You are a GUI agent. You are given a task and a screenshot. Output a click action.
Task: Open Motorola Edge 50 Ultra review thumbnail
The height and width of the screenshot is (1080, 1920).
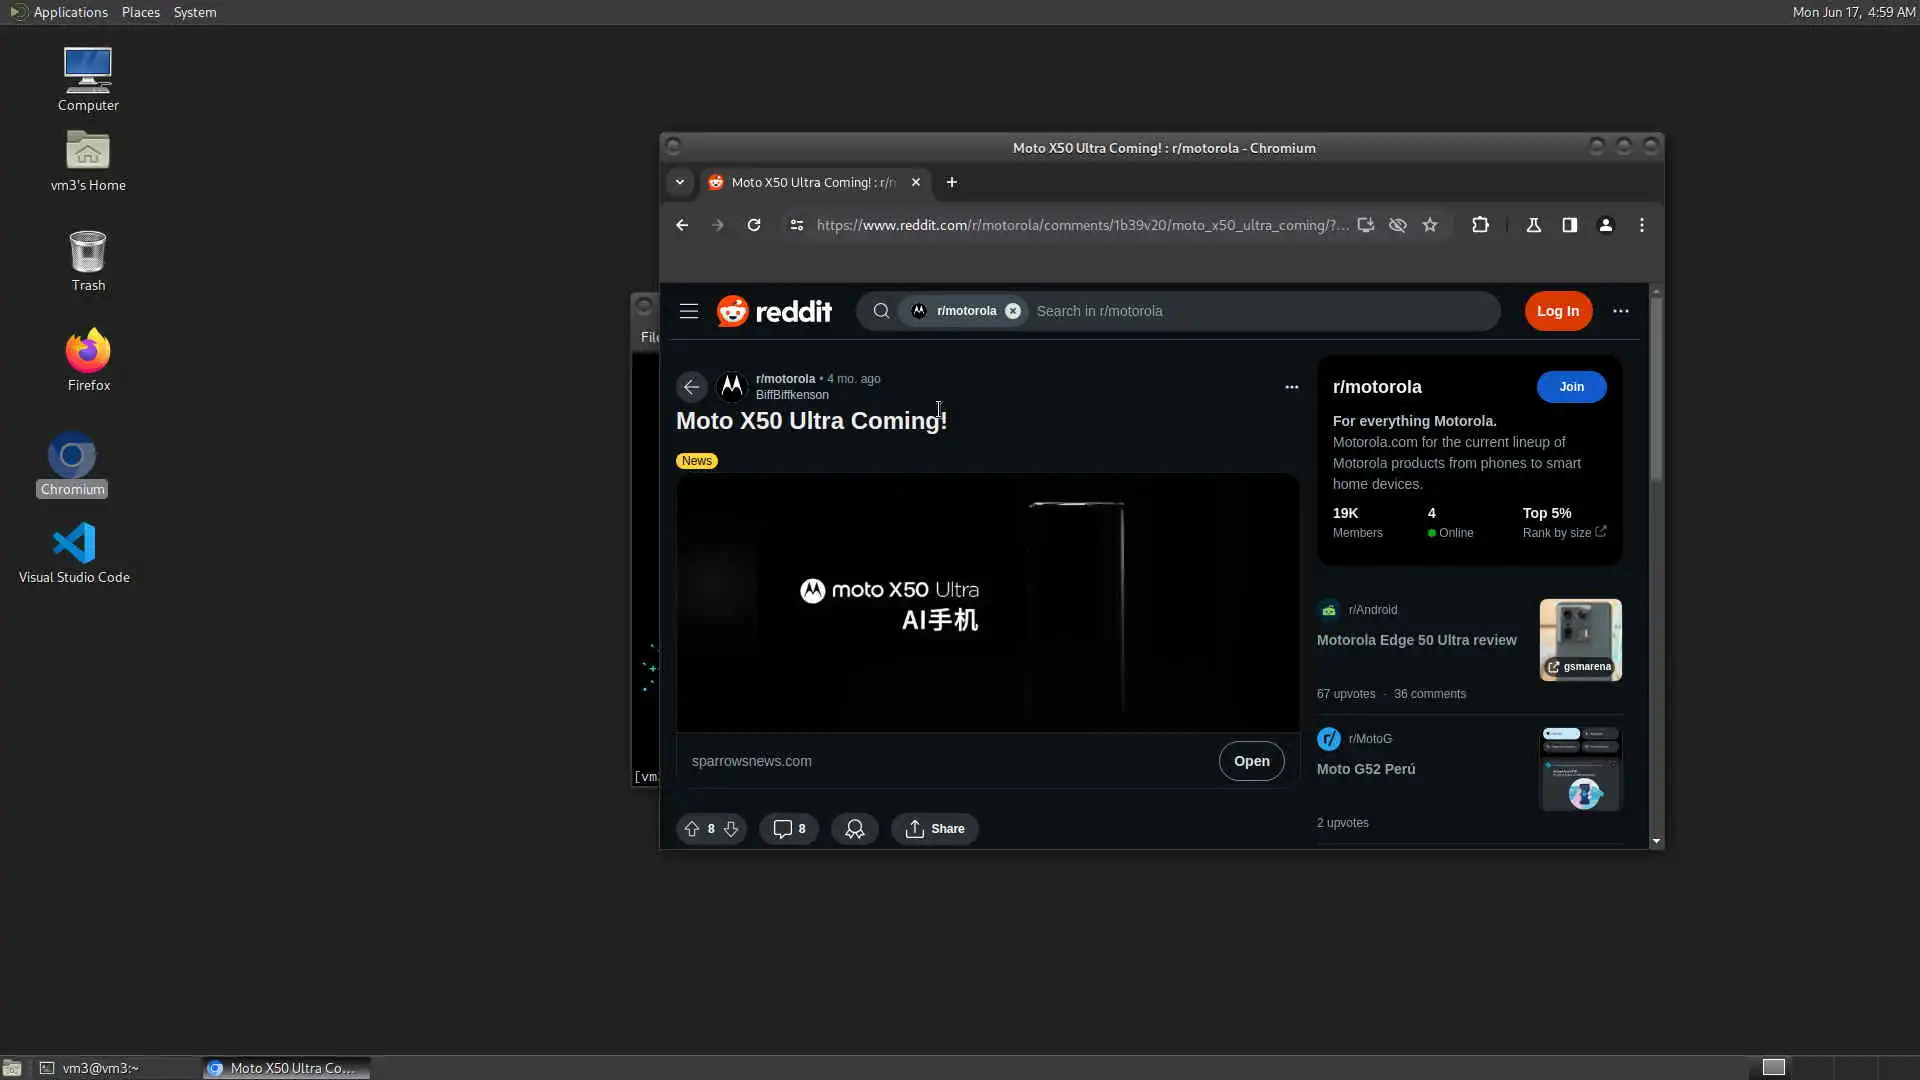click(1580, 640)
